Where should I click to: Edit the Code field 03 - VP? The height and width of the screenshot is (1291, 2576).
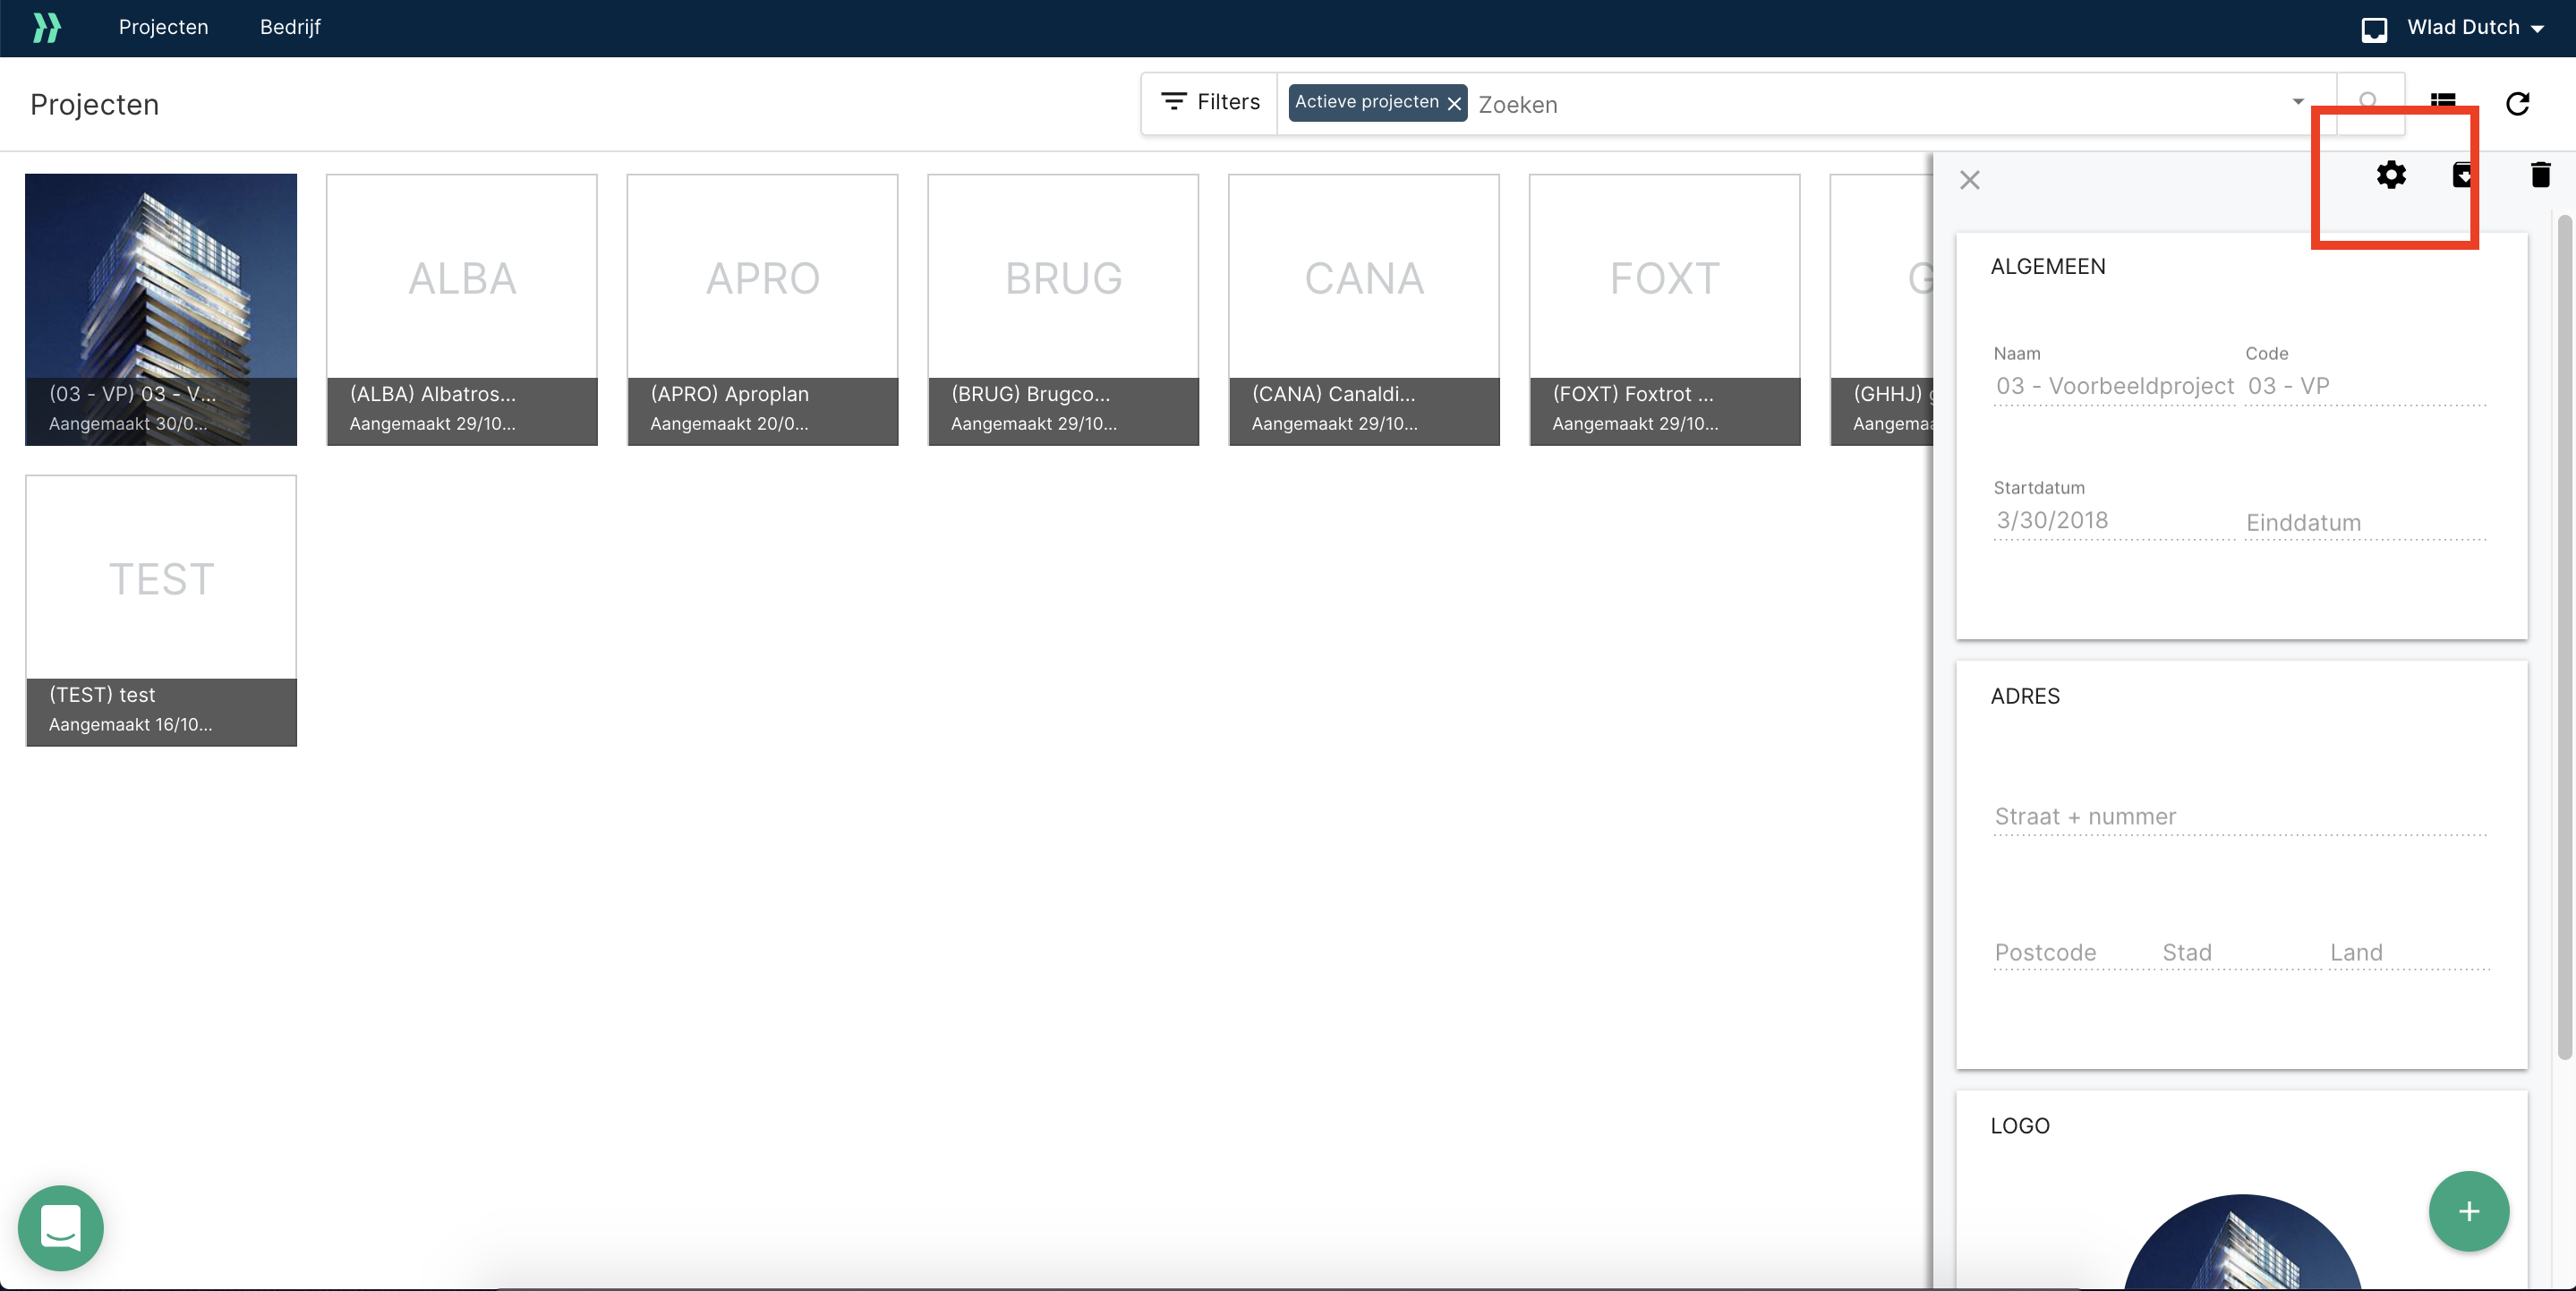2366,386
